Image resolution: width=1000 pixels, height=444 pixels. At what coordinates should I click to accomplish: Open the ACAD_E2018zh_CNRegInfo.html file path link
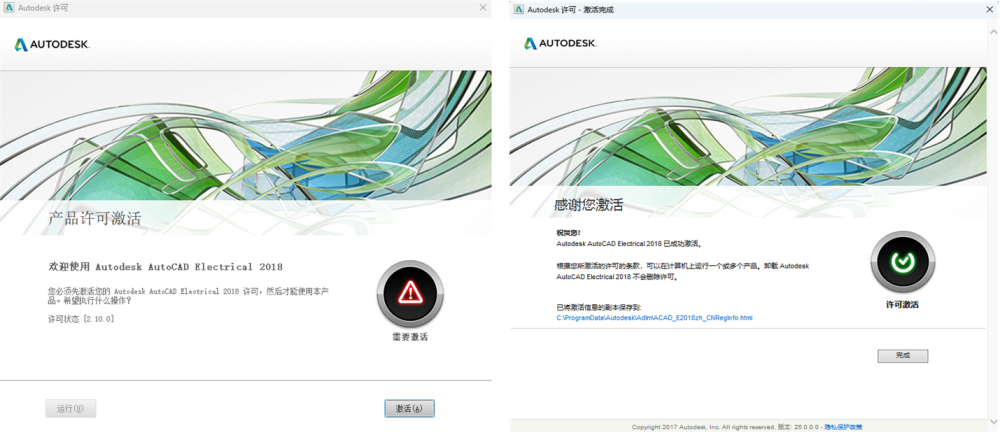tap(654, 317)
